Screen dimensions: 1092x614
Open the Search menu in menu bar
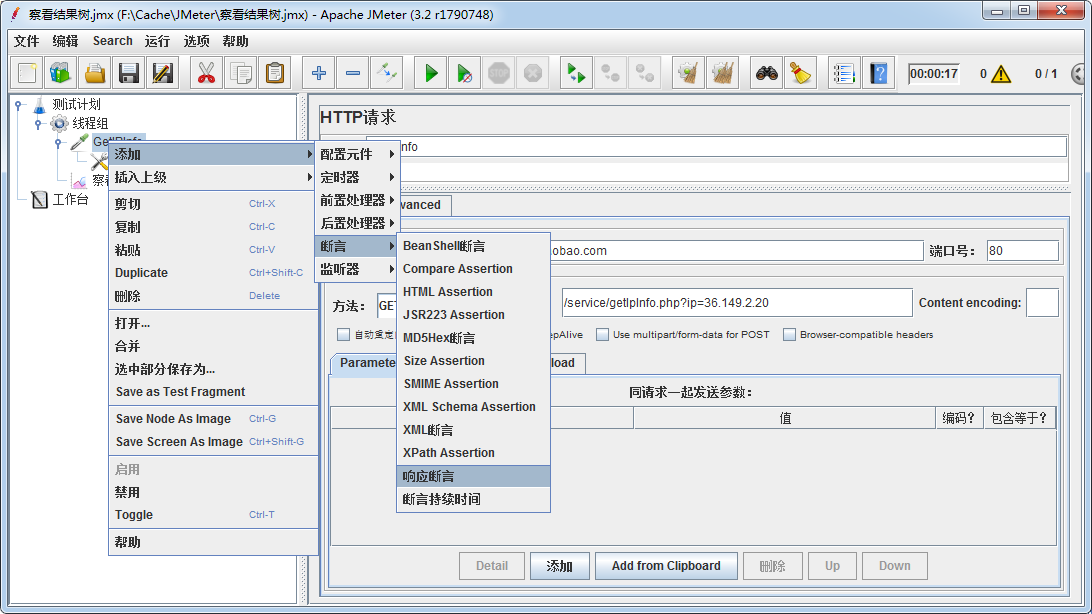[112, 41]
